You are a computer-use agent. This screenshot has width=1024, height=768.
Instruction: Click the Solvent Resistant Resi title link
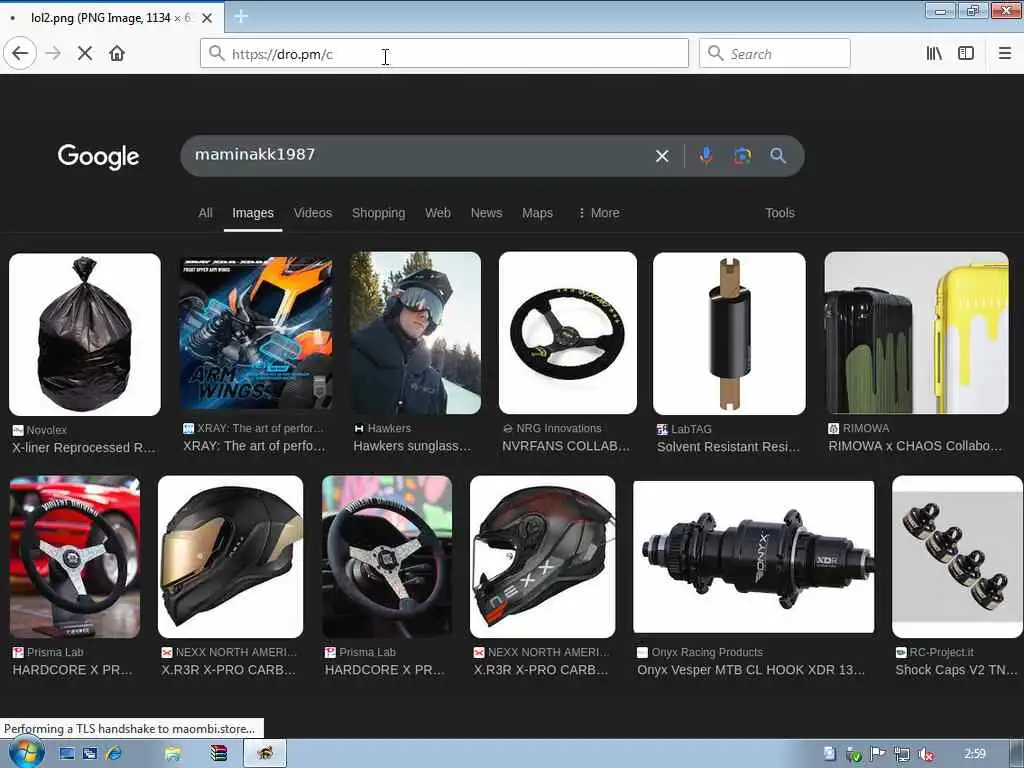(x=728, y=447)
